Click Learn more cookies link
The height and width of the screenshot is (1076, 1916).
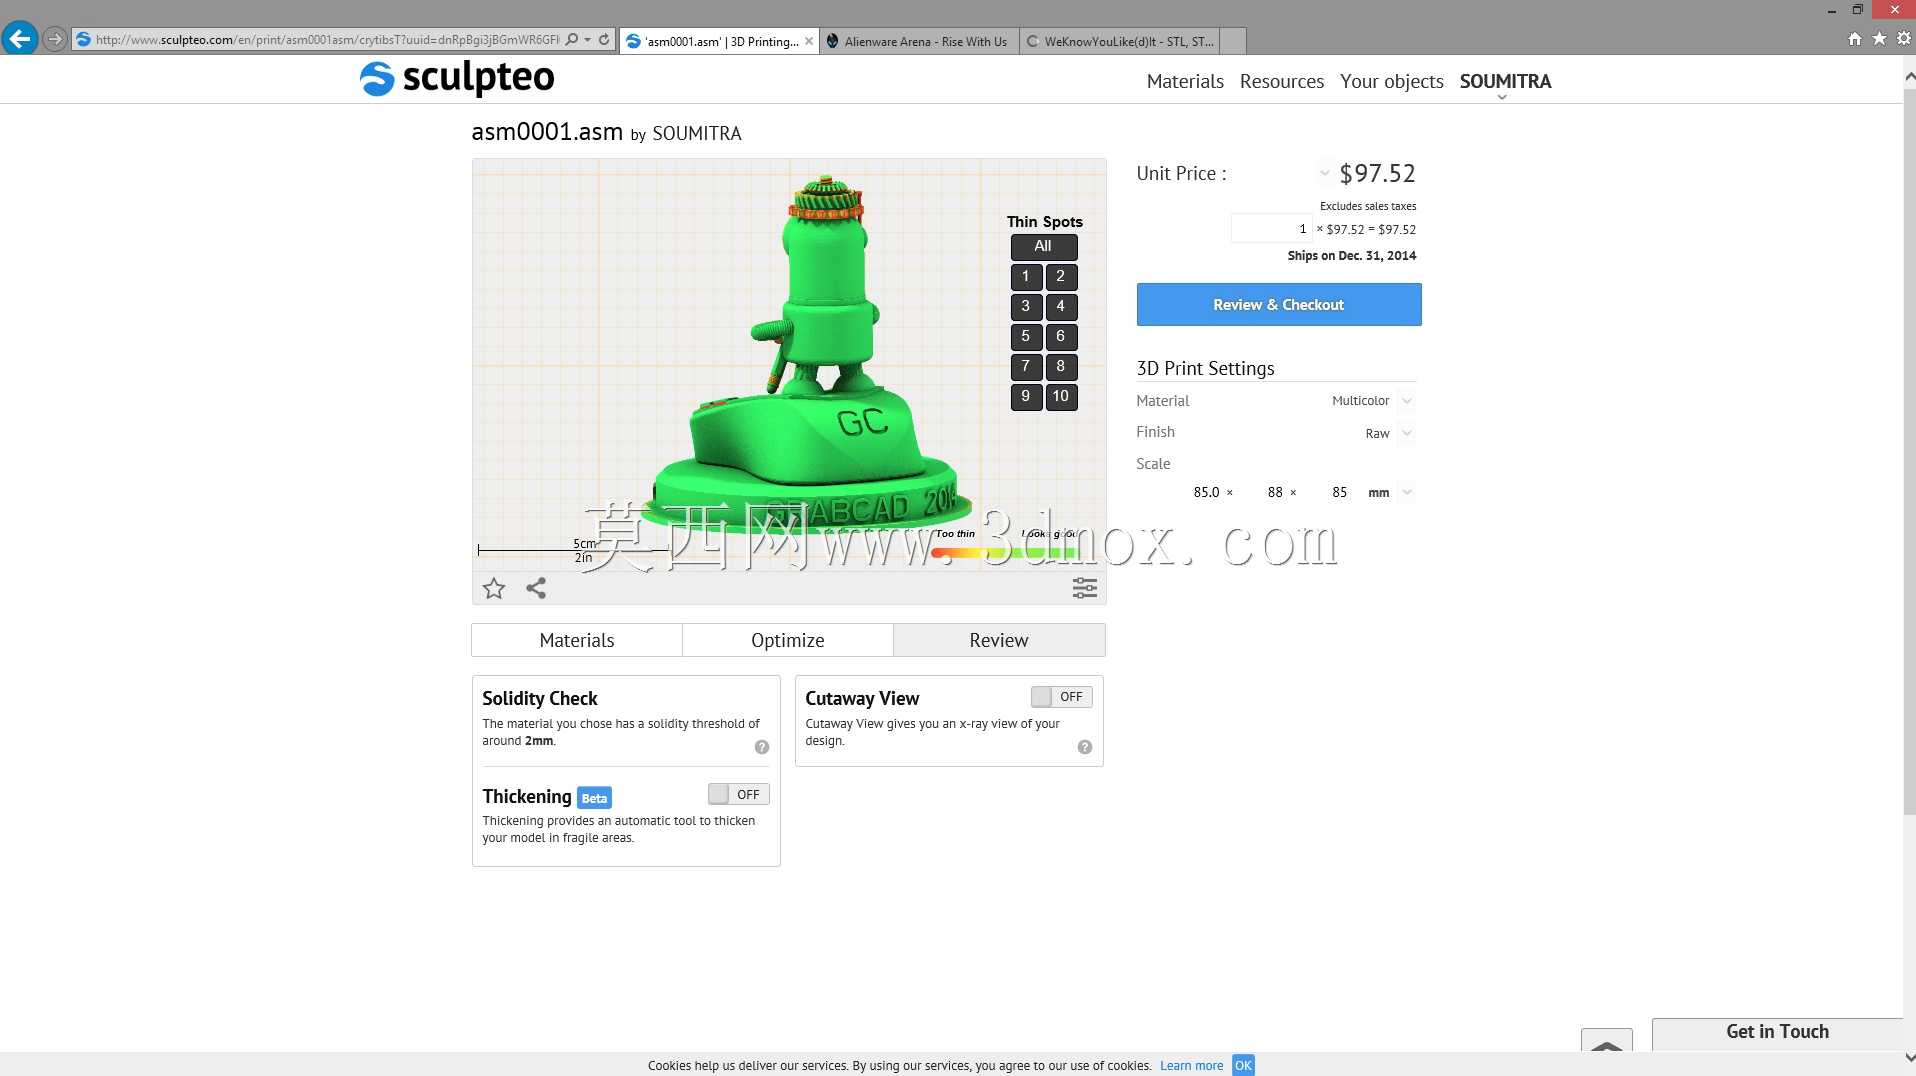[x=1191, y=1066]
